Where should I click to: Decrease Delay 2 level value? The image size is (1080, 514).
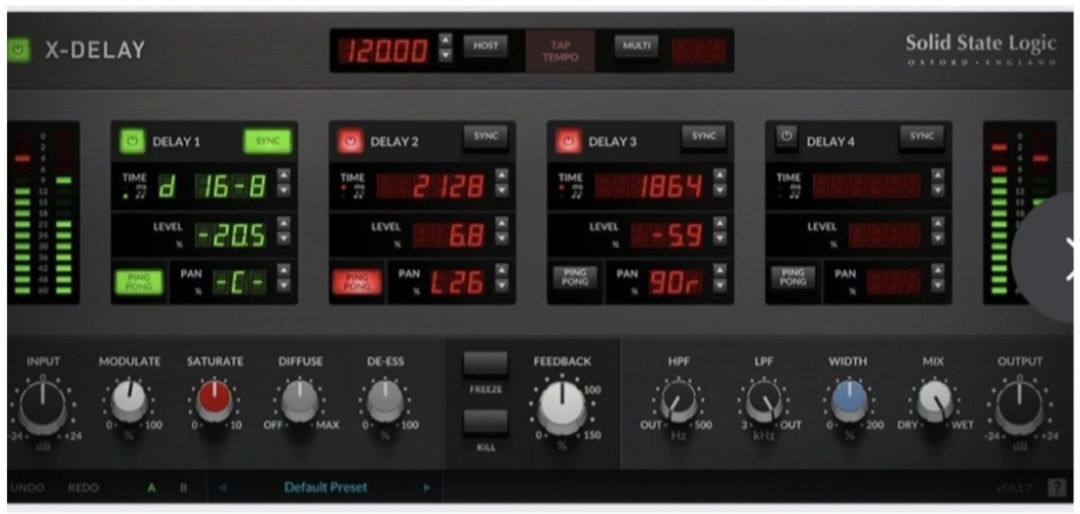(501, 238)
